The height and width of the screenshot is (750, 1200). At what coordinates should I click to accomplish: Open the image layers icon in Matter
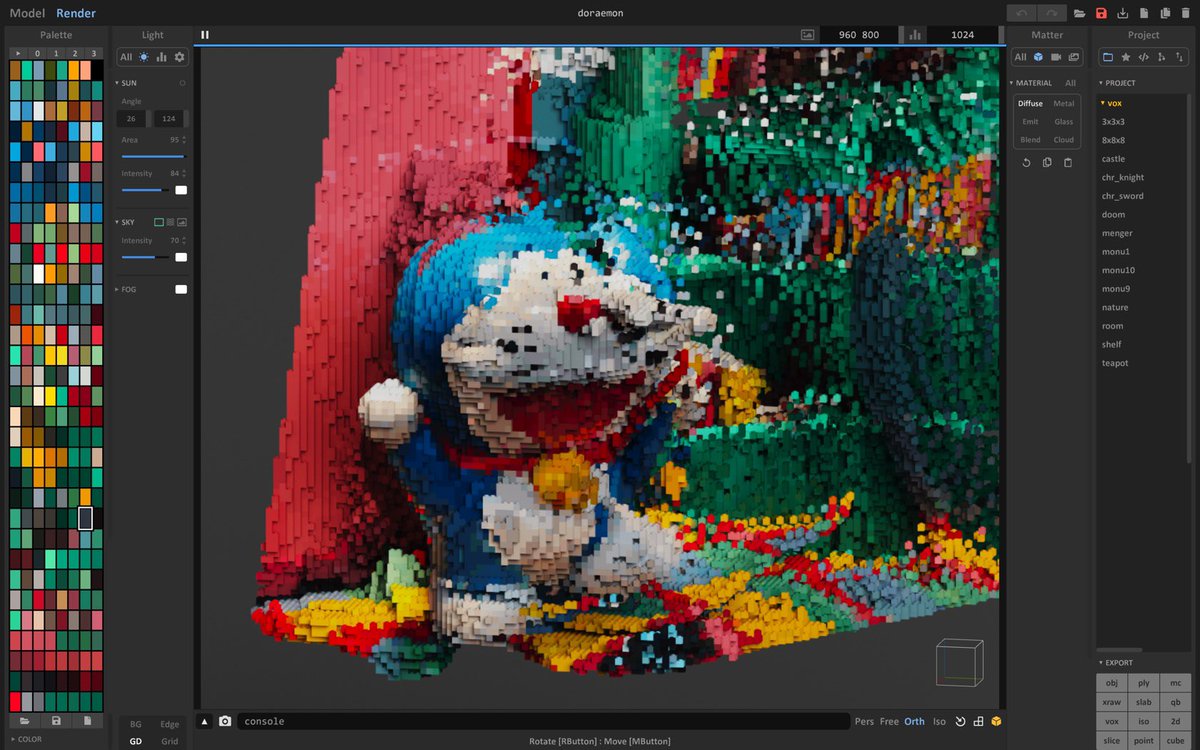pyautogui.click(x=1074, y=57)
